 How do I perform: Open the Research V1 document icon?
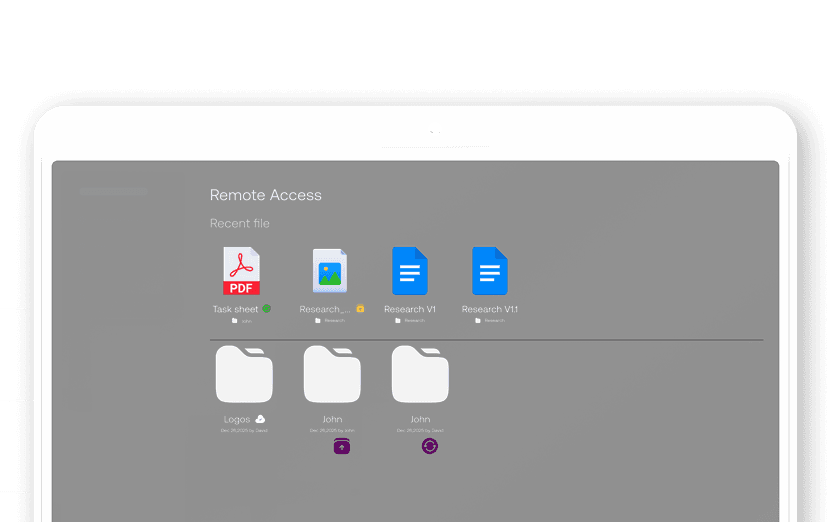pos(410,271)
